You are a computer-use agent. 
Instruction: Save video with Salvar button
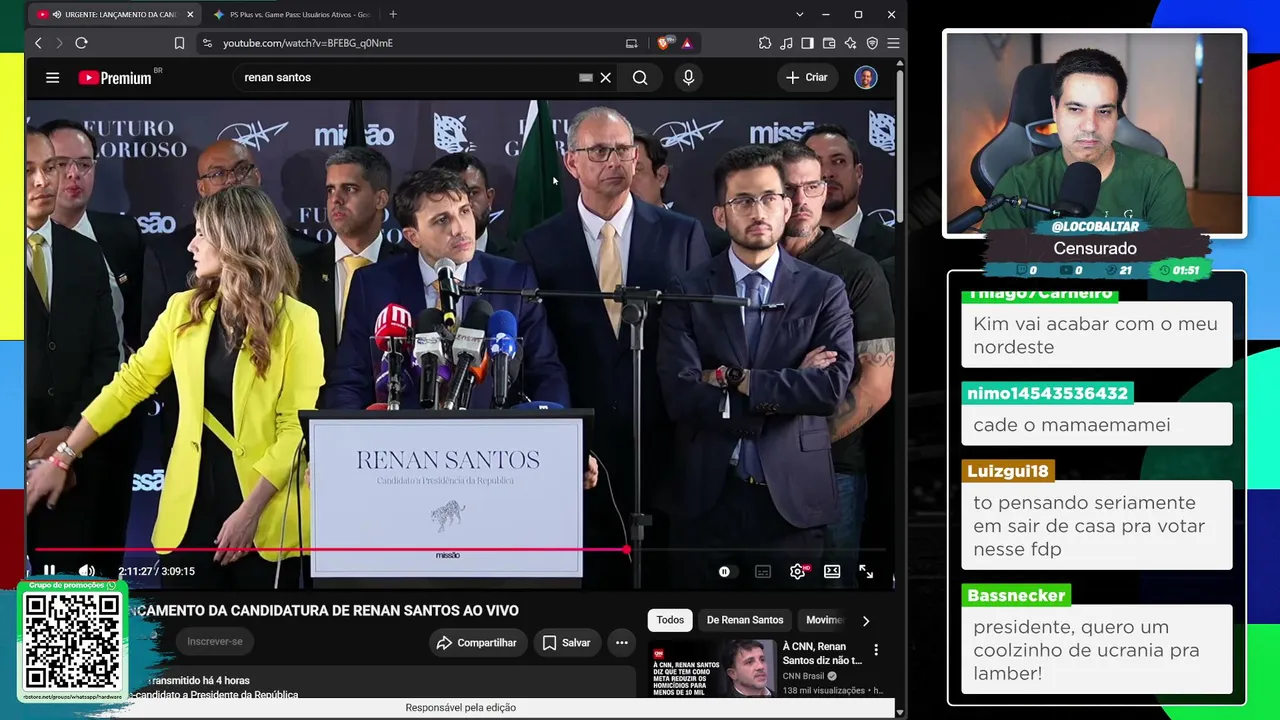566,643
